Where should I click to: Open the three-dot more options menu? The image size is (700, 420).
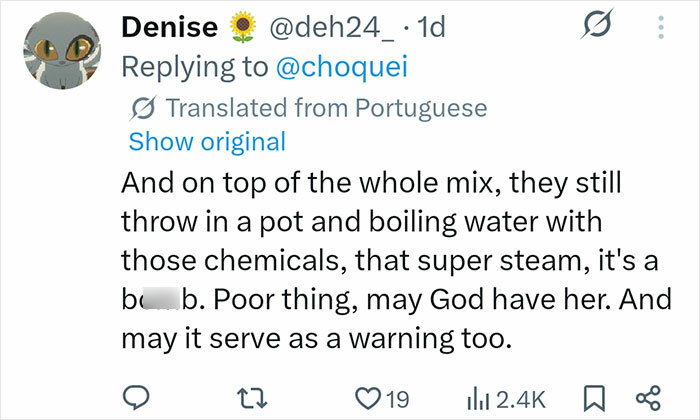click(x=661, y=29)
